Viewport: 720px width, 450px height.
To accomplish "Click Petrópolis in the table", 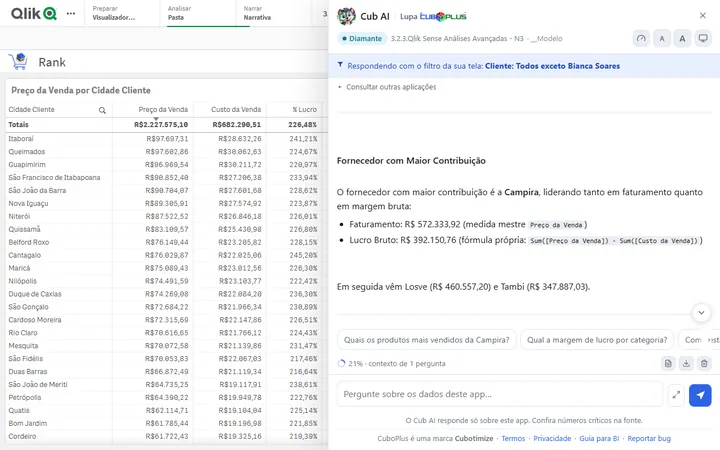I will coord(25,397).
